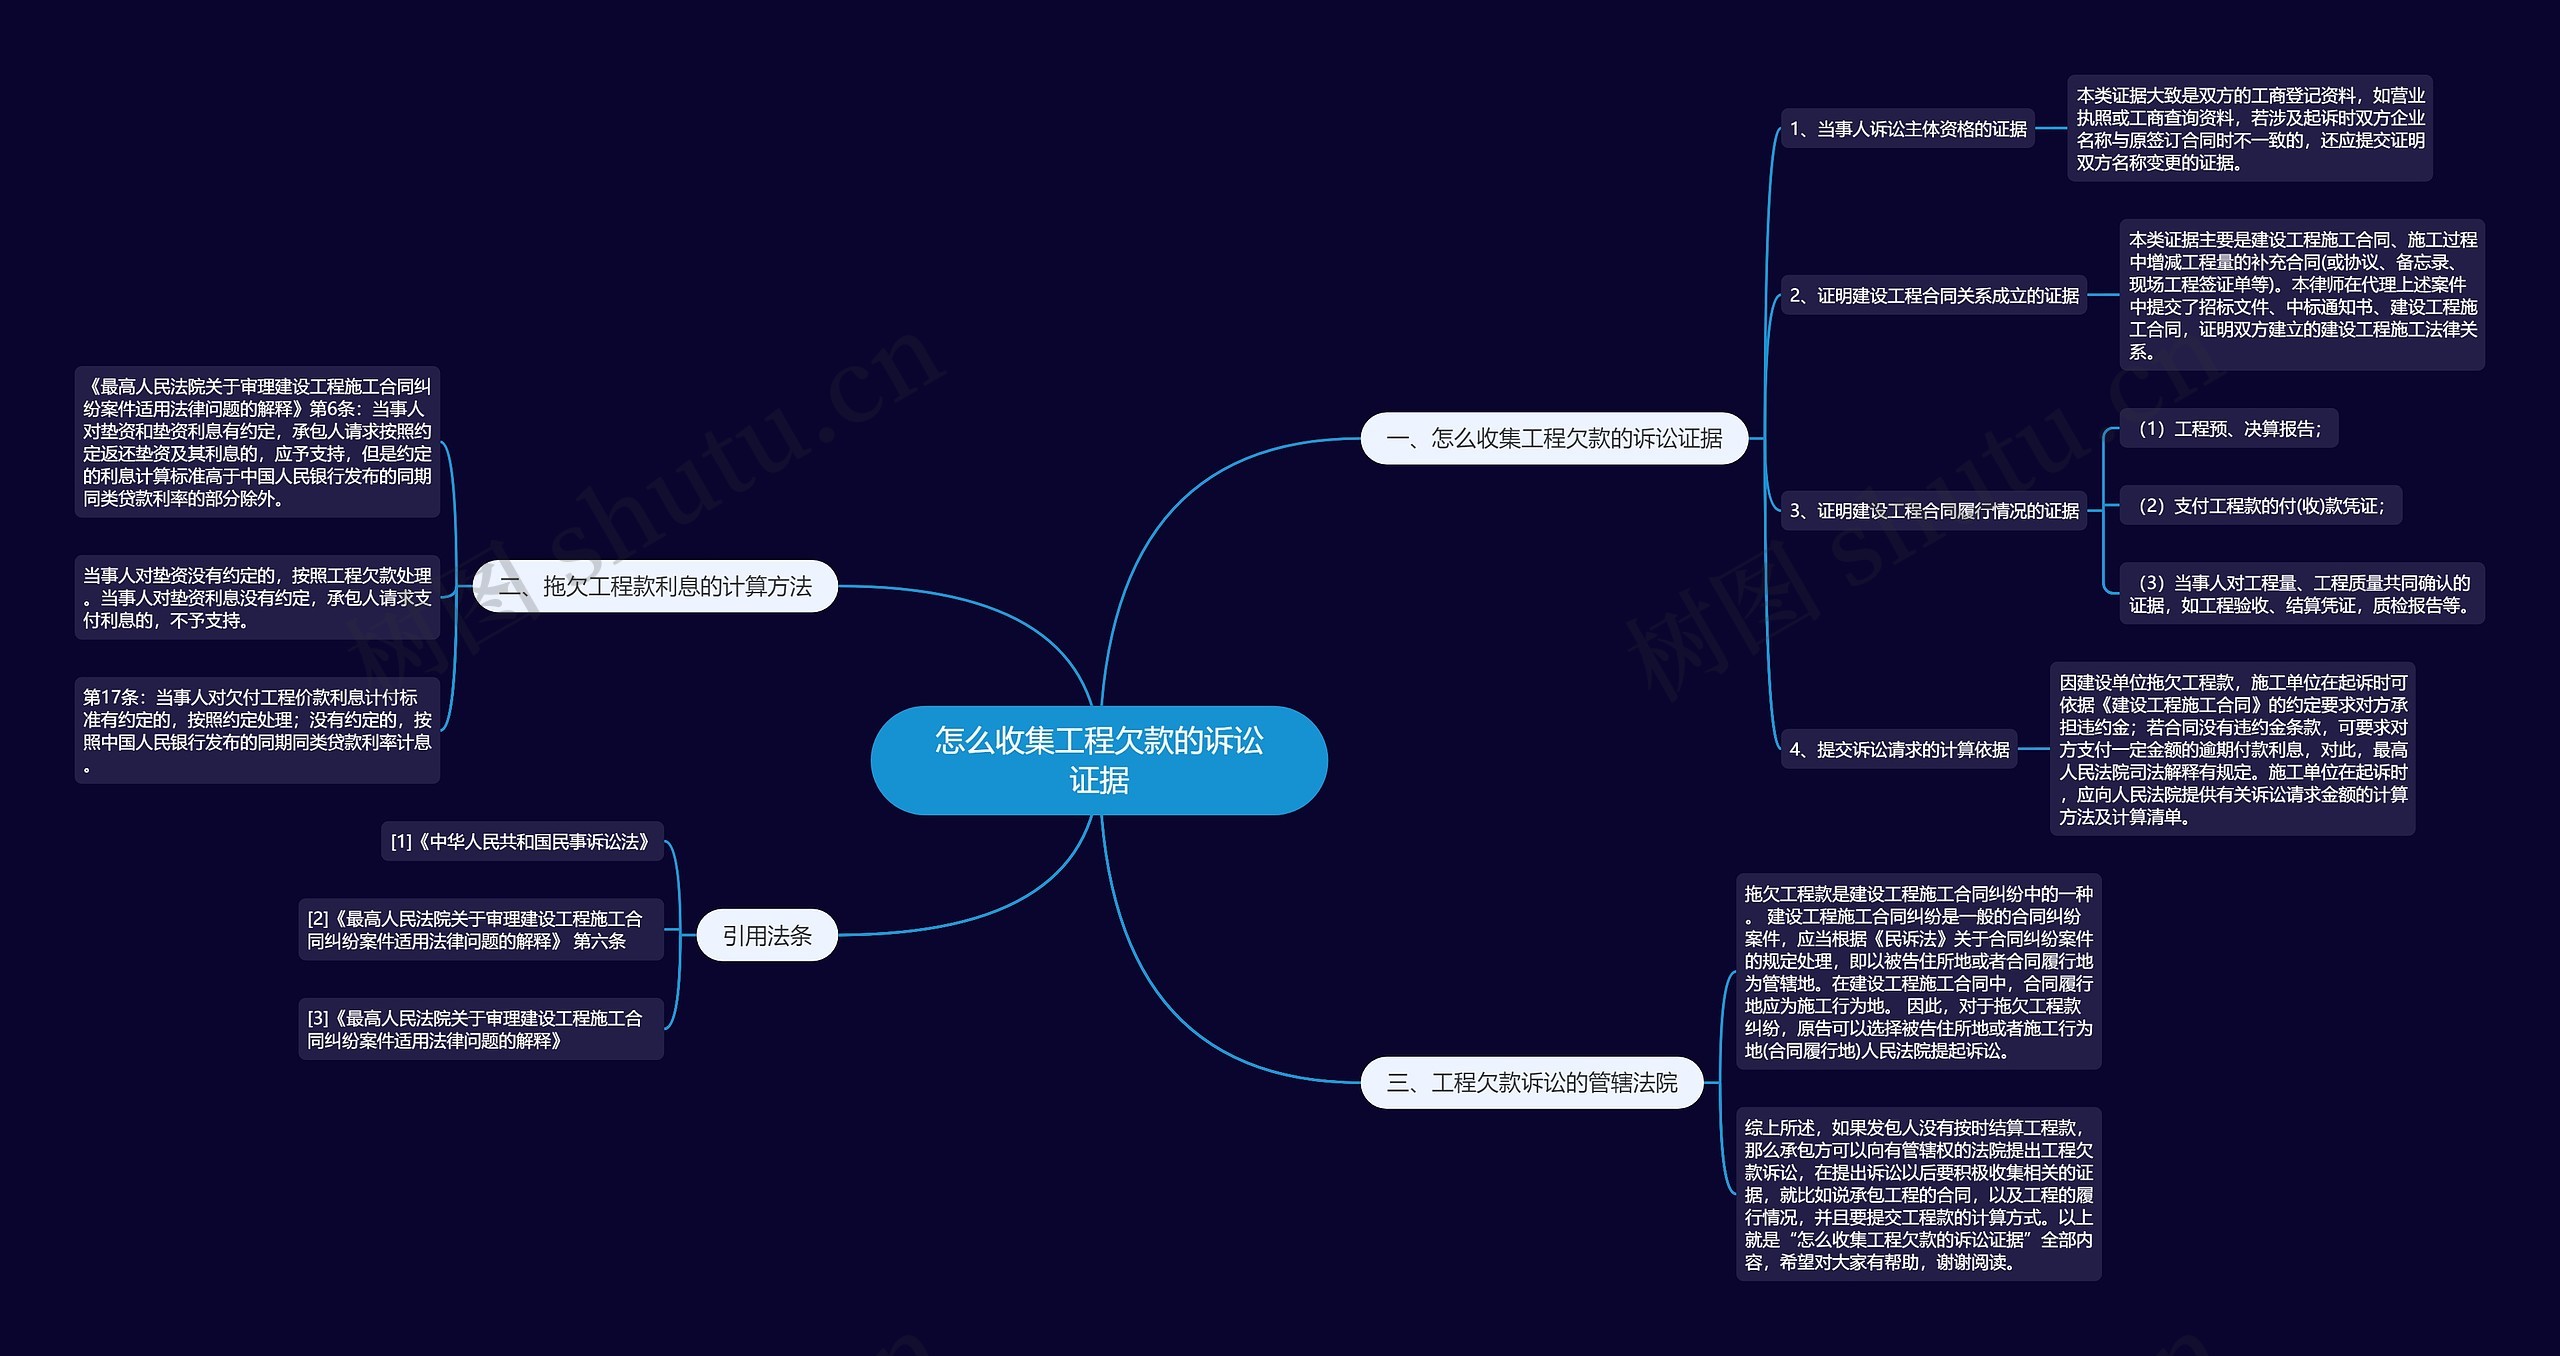
Task: Select node 4、提交诉讼请求的计算依据
Action: pos(1898,749)
